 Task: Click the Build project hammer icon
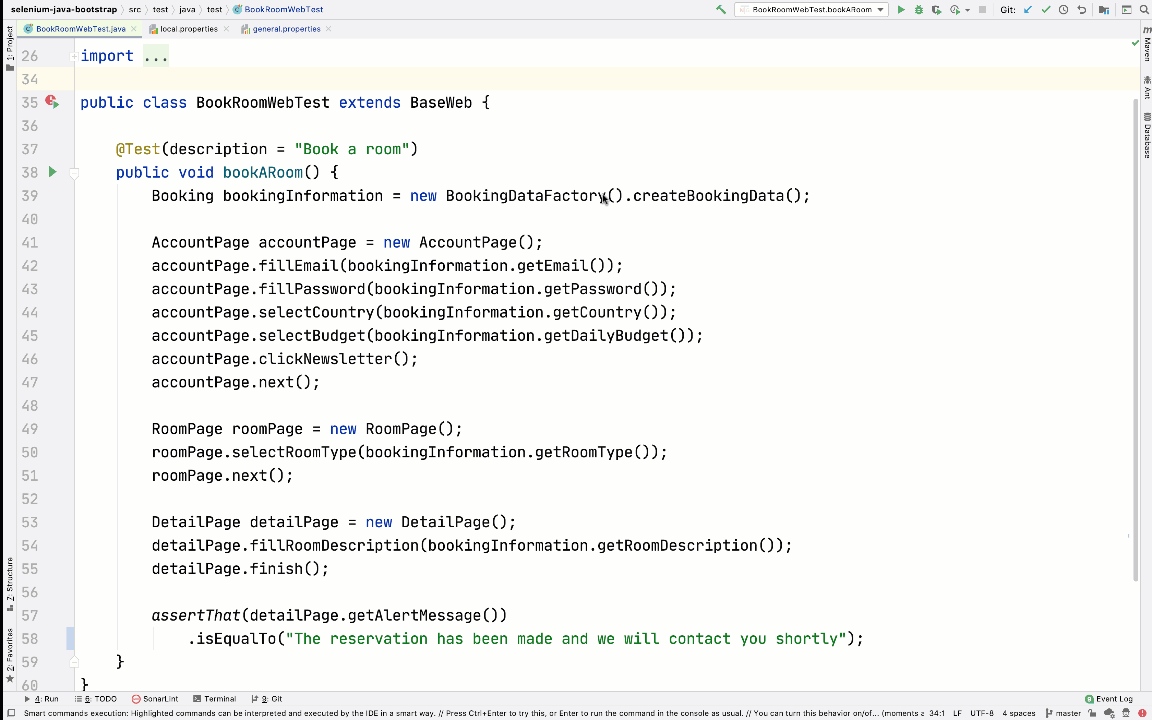coord(721,10)
